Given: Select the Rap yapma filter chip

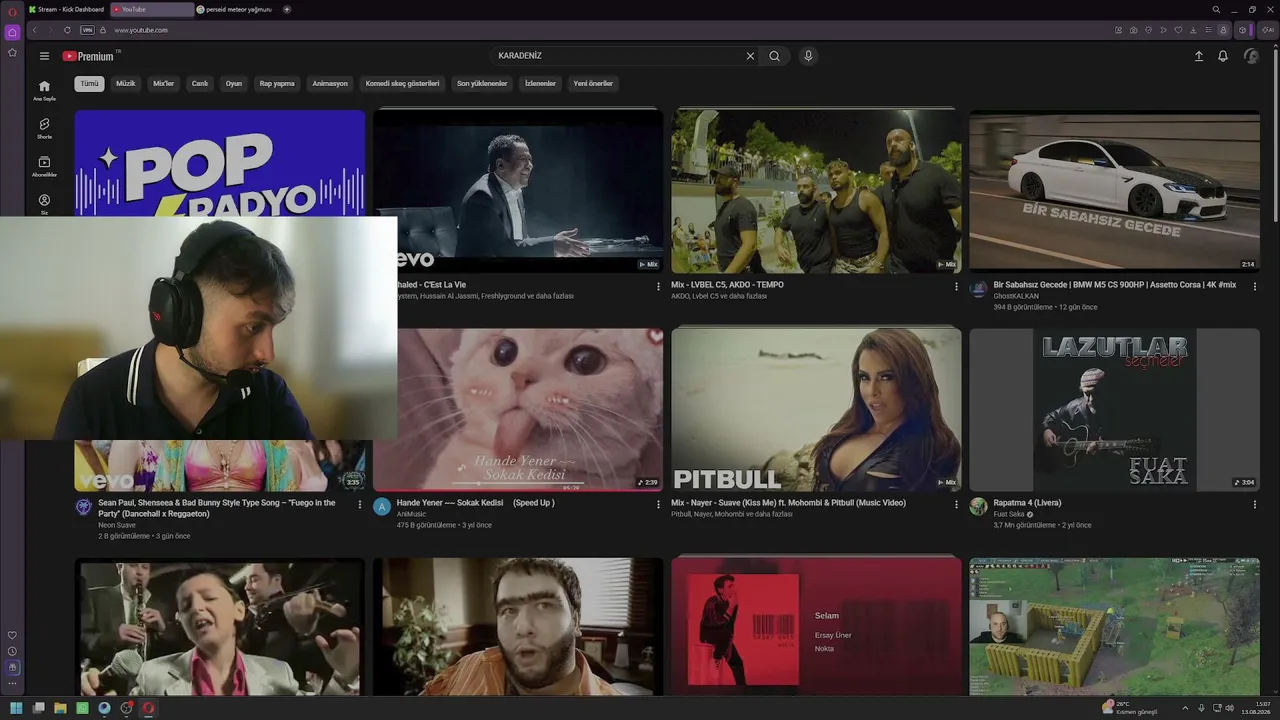Looking at the screenshot, I should tap(277, 84).
